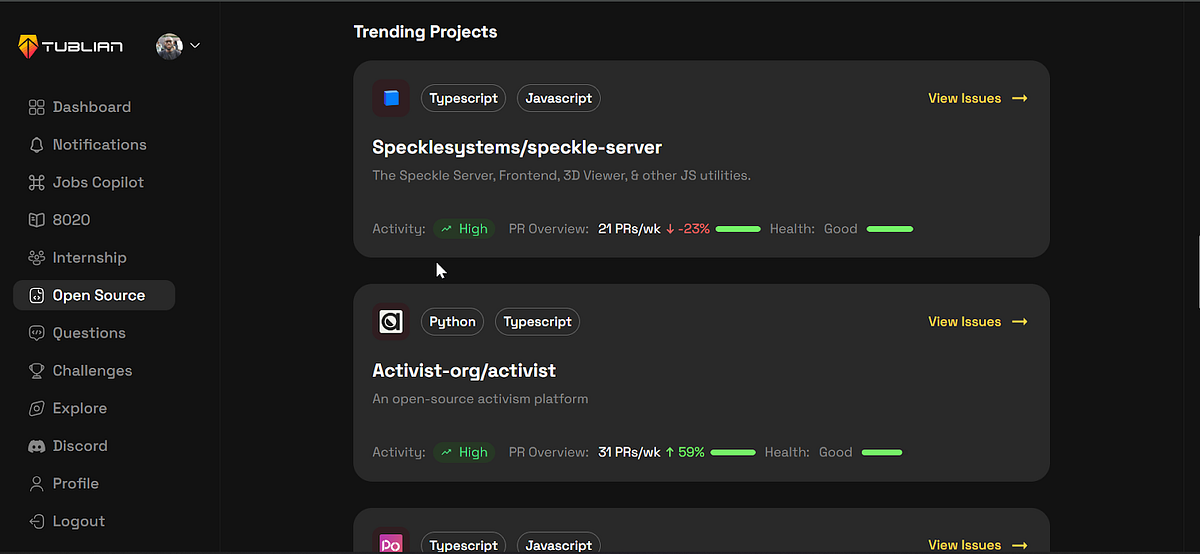View Issues for speckle-server project

tap(977, 98)
